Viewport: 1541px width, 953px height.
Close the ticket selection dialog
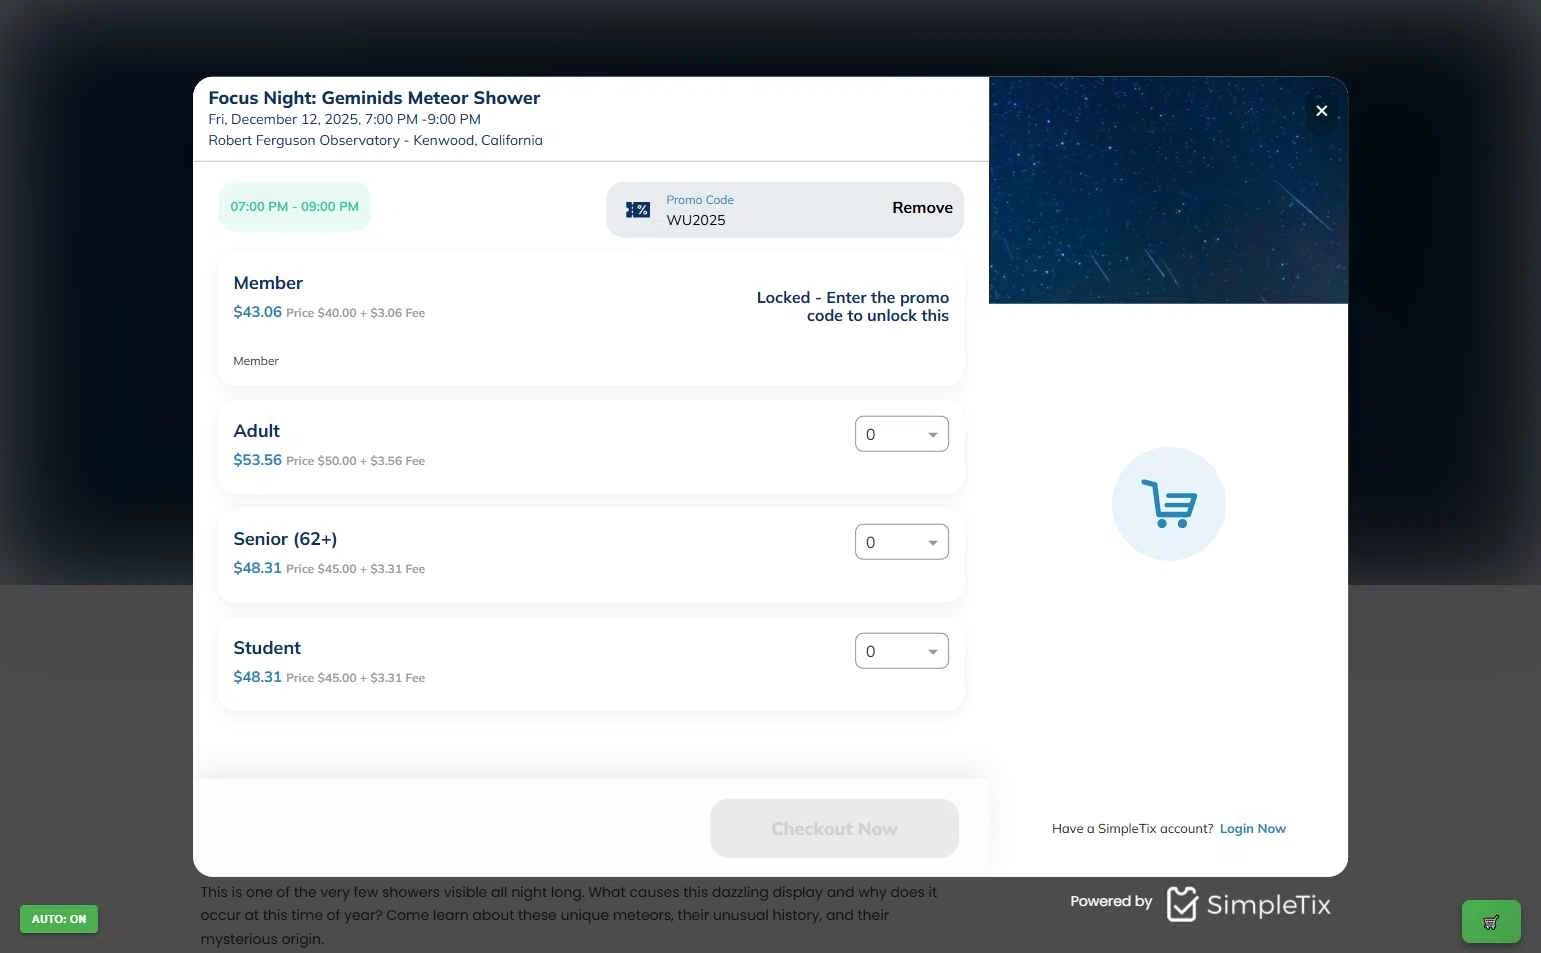coord(1321,111)
